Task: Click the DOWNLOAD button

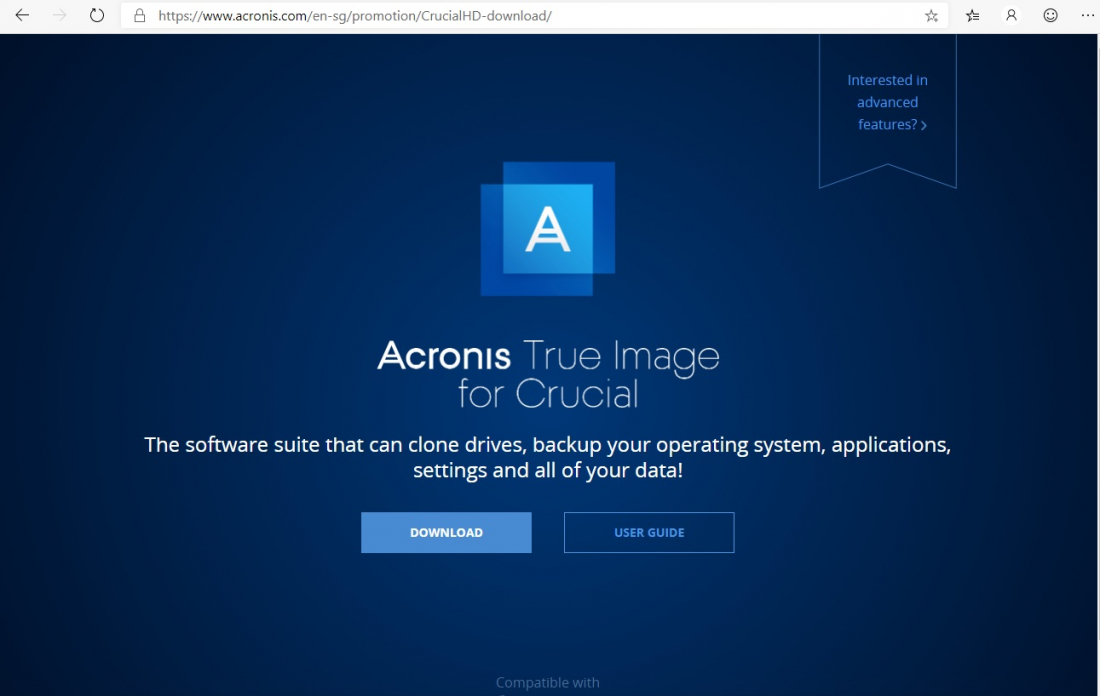Action: coord(446,533)
